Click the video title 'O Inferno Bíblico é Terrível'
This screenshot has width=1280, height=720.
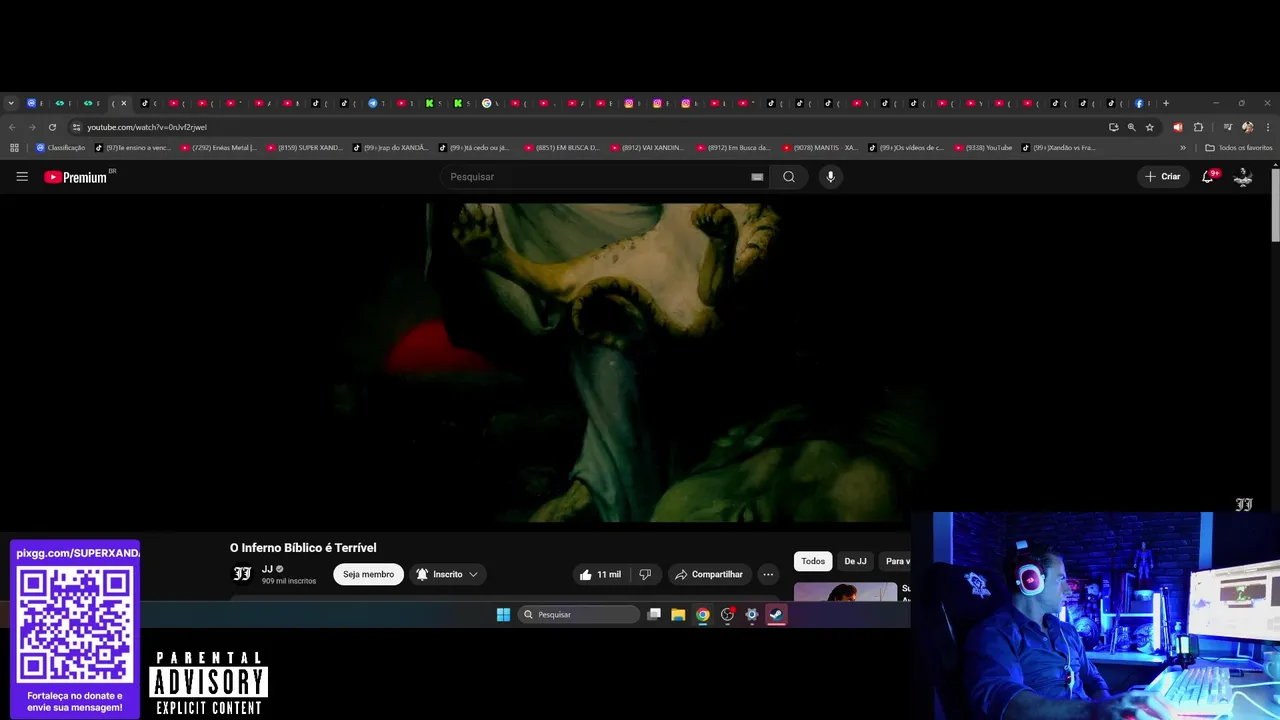[303, 548]
